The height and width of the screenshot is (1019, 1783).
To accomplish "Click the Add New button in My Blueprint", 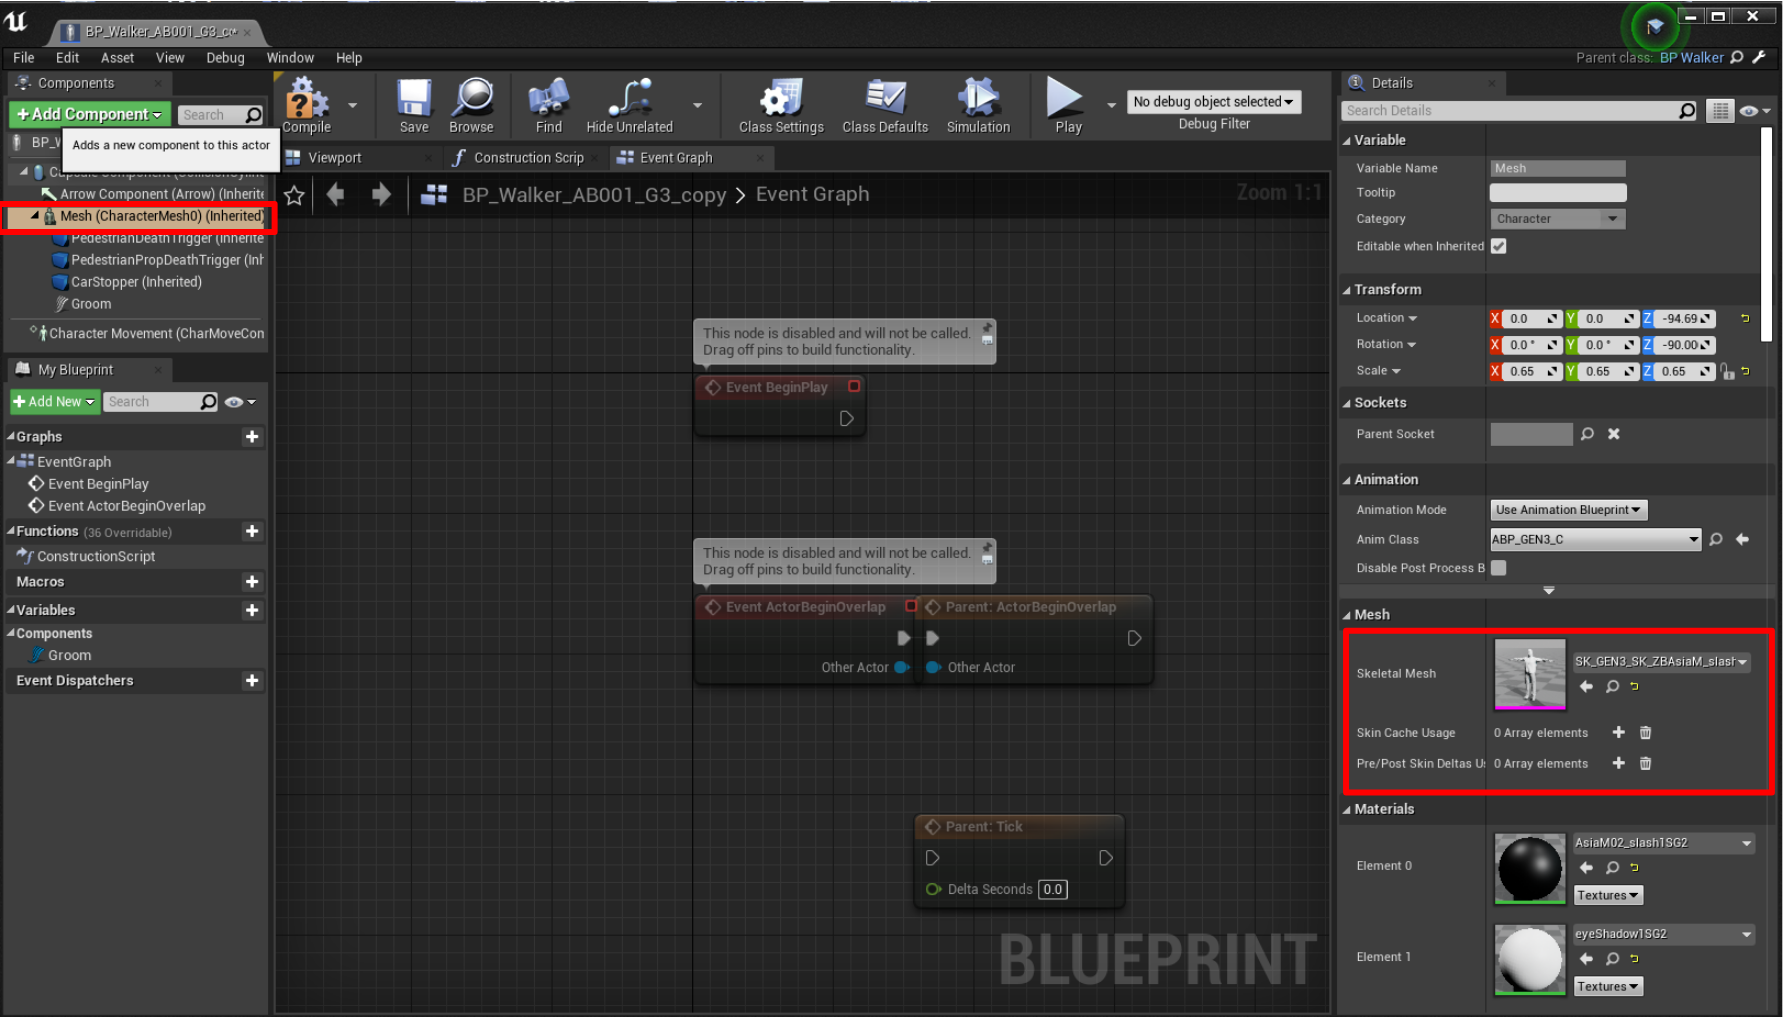I will pos(54,401).
